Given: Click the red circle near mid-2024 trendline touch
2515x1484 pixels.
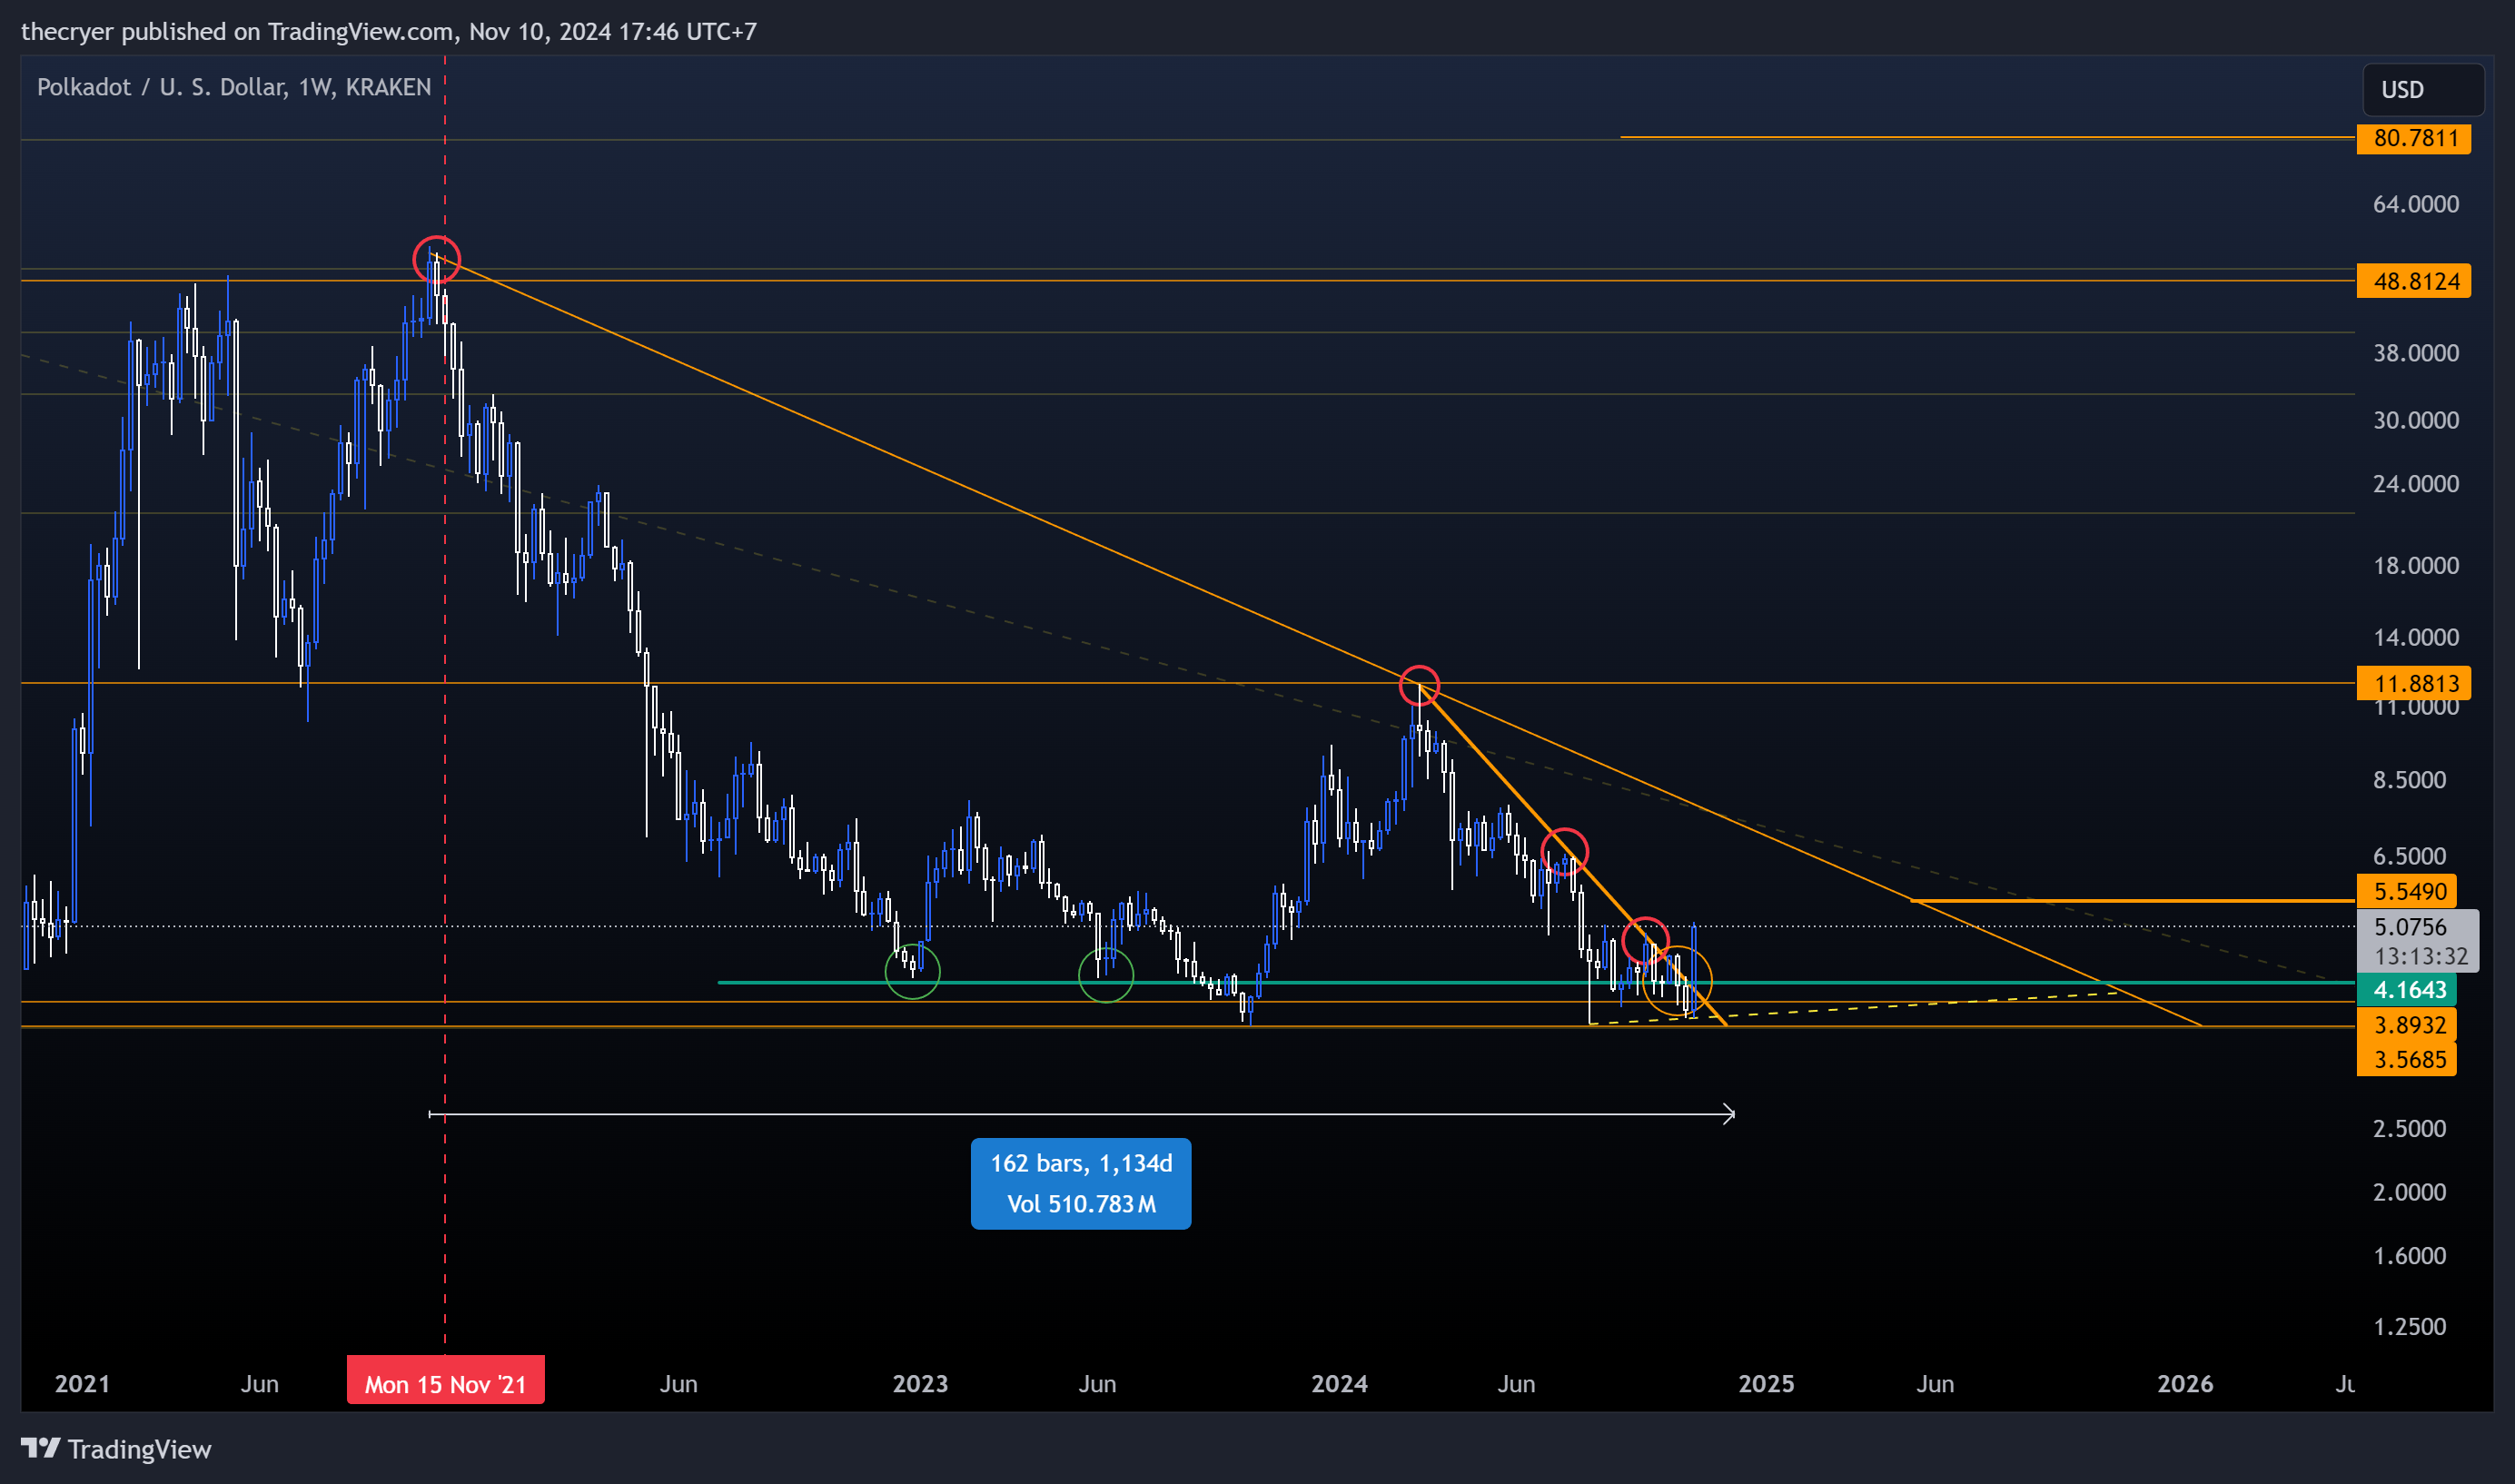Looking at the screenshot, I should [x=1564, y=852].
